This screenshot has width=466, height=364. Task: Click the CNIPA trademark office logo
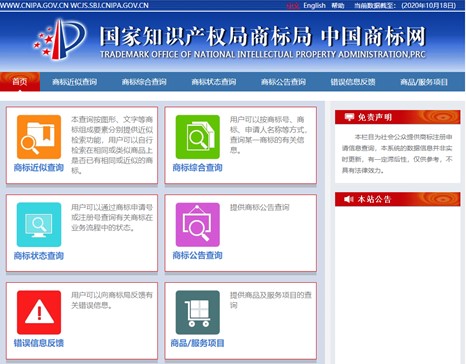(x=60, y=39)
